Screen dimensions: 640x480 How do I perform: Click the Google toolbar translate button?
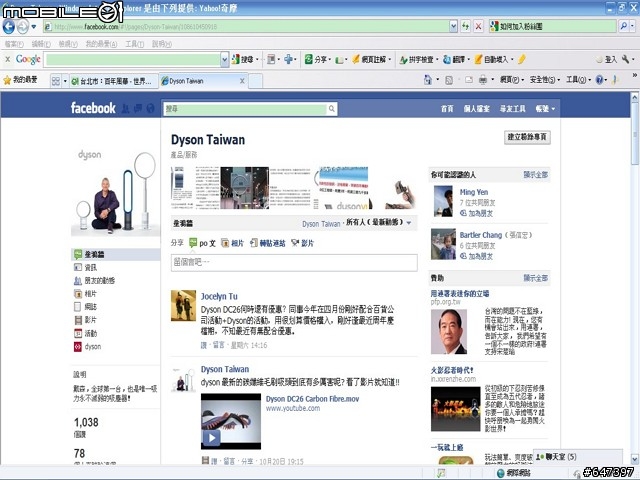click(x=456, y=60)
